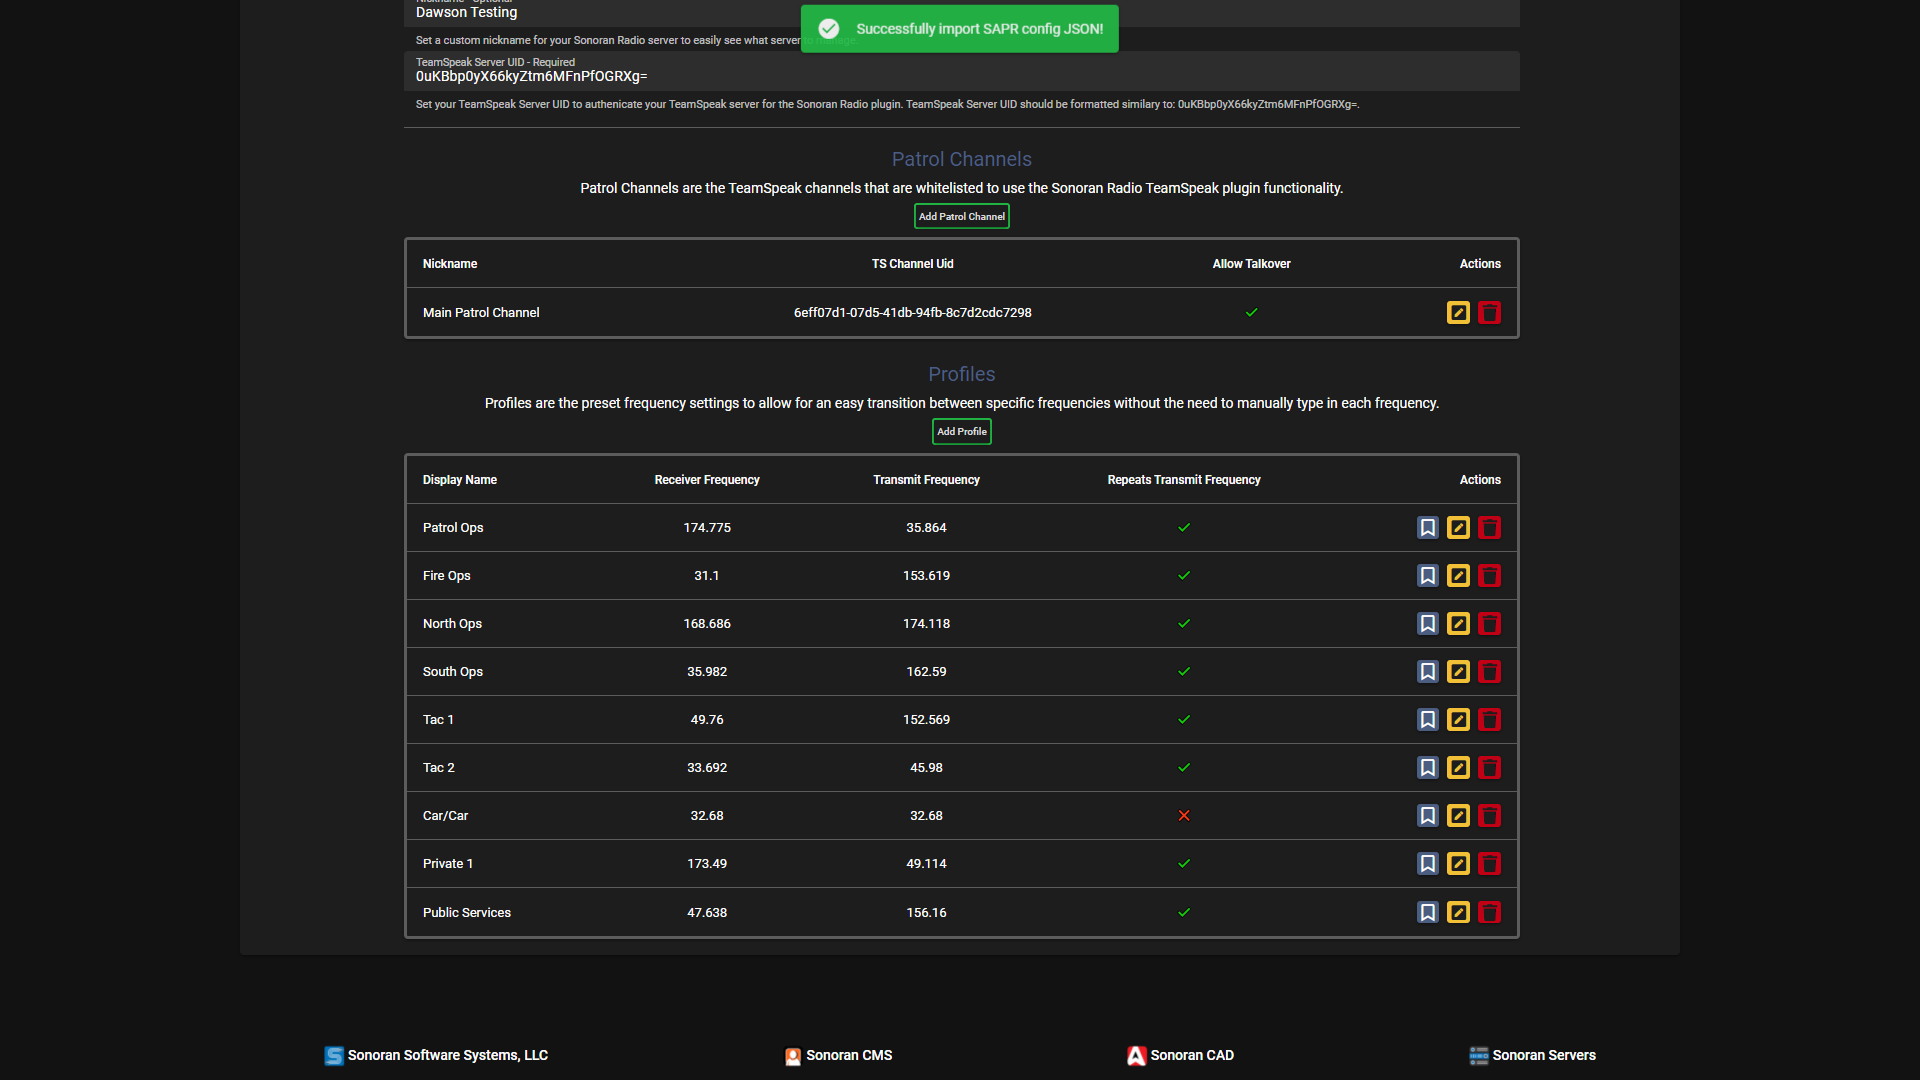
Task: Bookmark the Private 1 profile
Action: [1428, 864]
